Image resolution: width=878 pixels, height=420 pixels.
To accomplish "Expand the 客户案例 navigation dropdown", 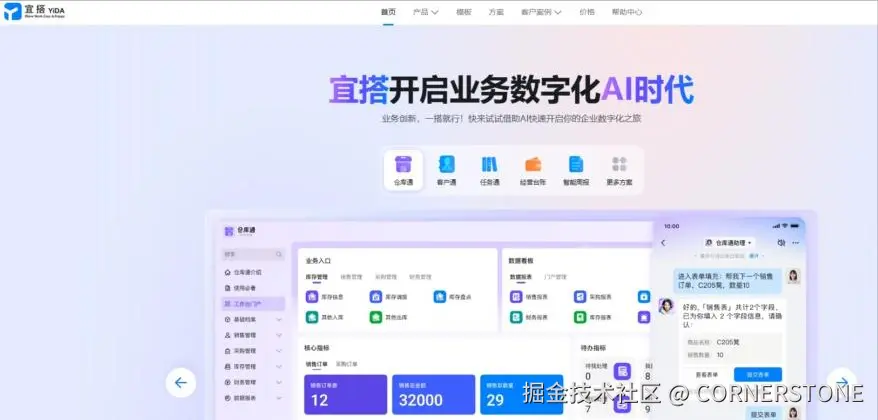I will coord(541,12).
